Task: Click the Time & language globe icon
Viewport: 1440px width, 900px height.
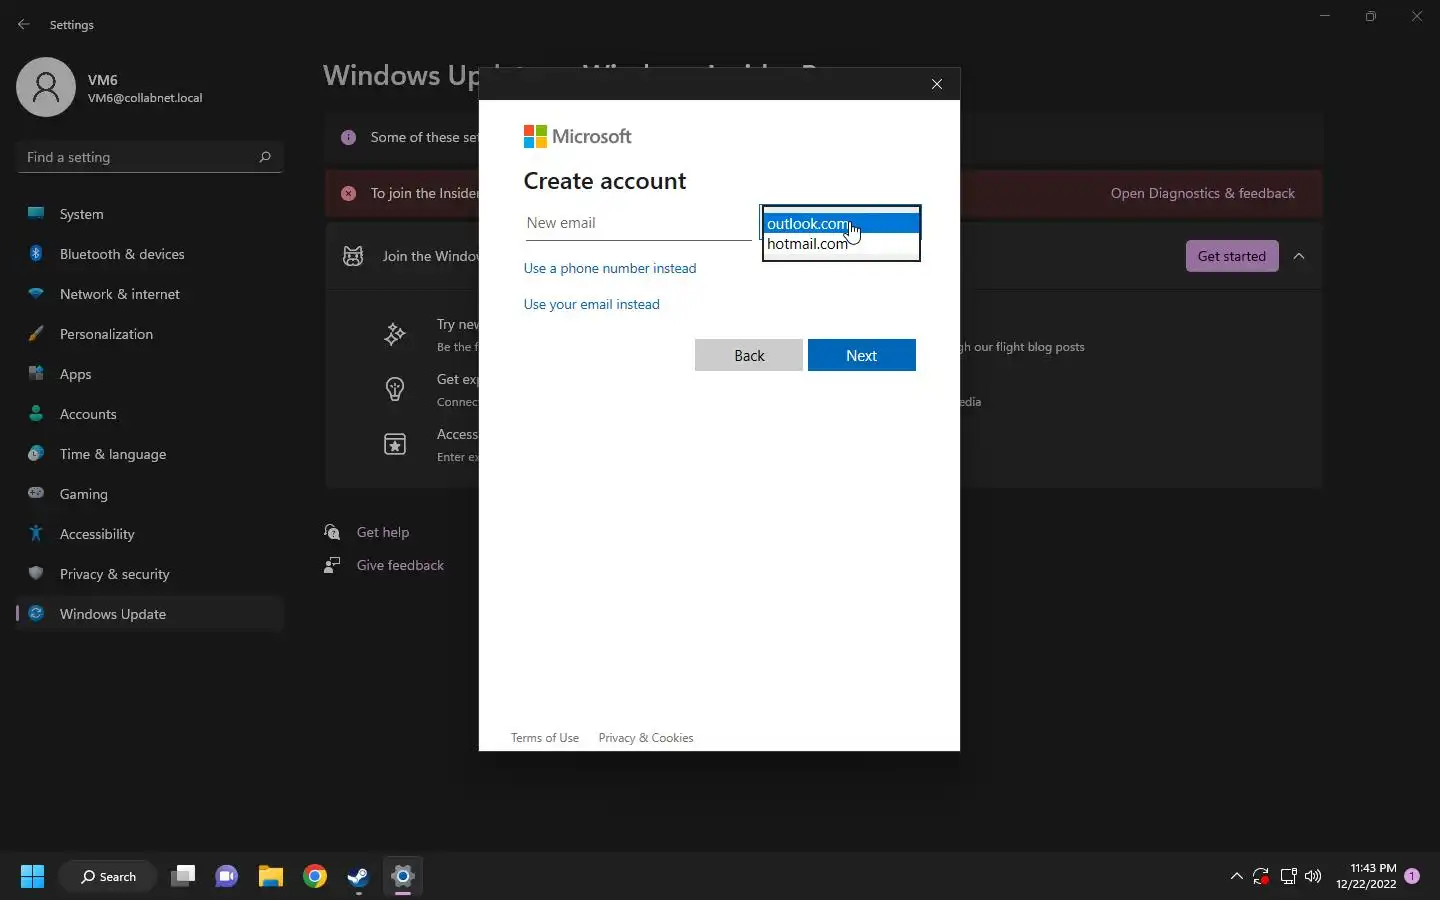Action: click(x=36, y=453)
